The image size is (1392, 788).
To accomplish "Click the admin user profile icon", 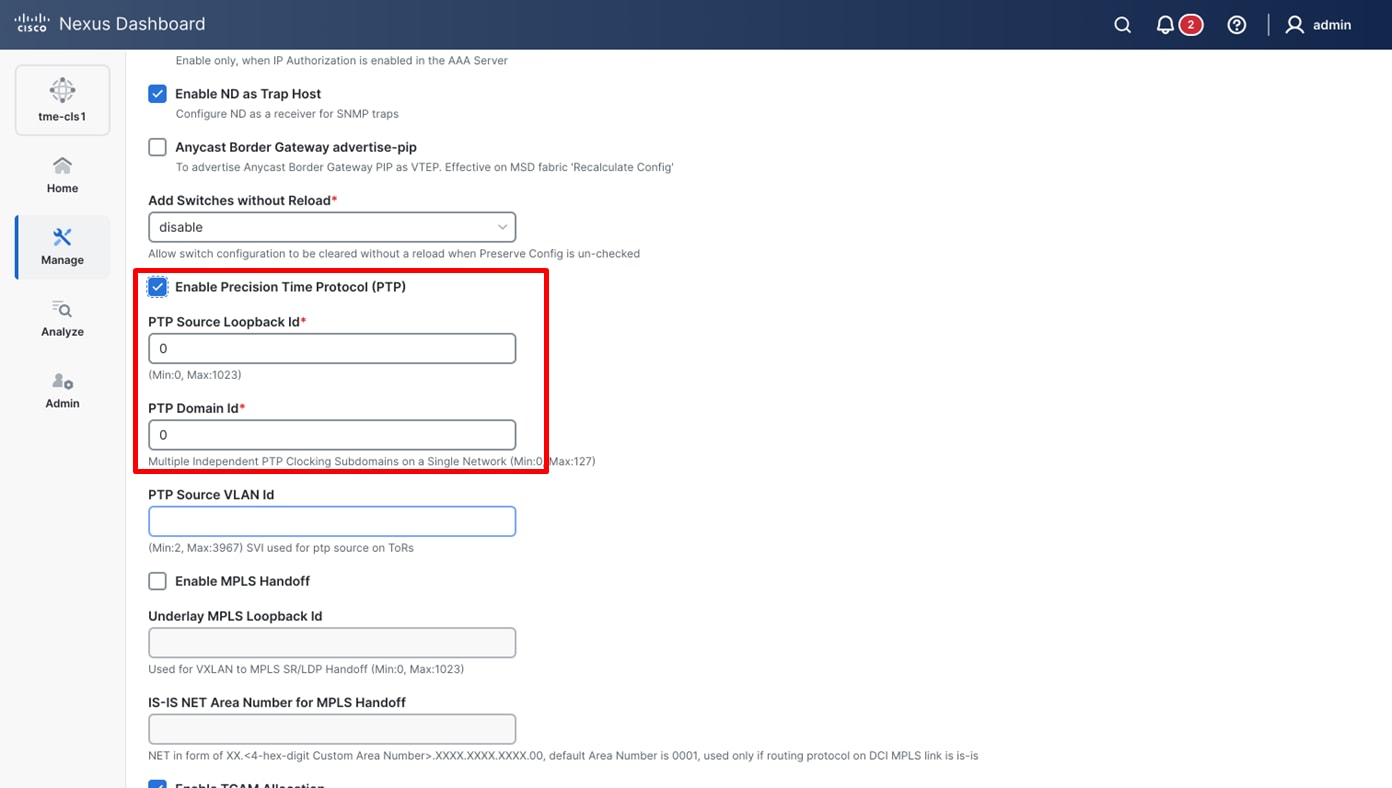I will tap(1294, 25).
